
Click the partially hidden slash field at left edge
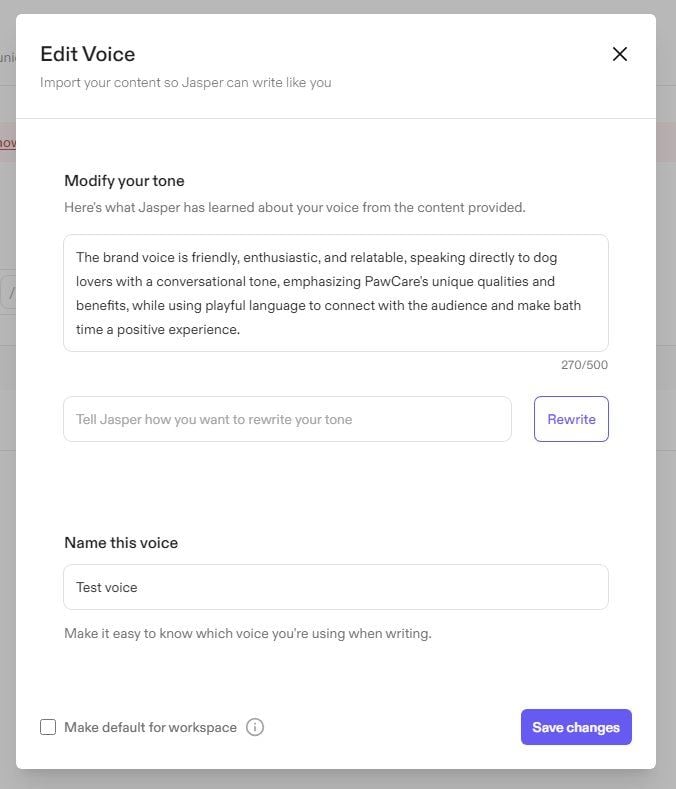(8, 293)
